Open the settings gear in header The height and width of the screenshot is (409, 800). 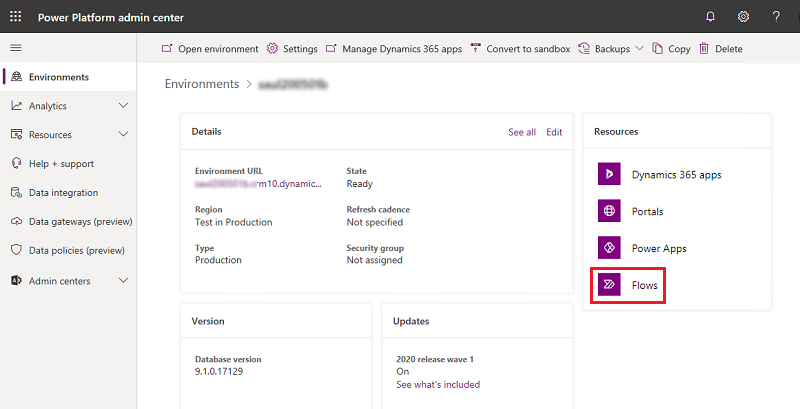[x=743, y=17]
